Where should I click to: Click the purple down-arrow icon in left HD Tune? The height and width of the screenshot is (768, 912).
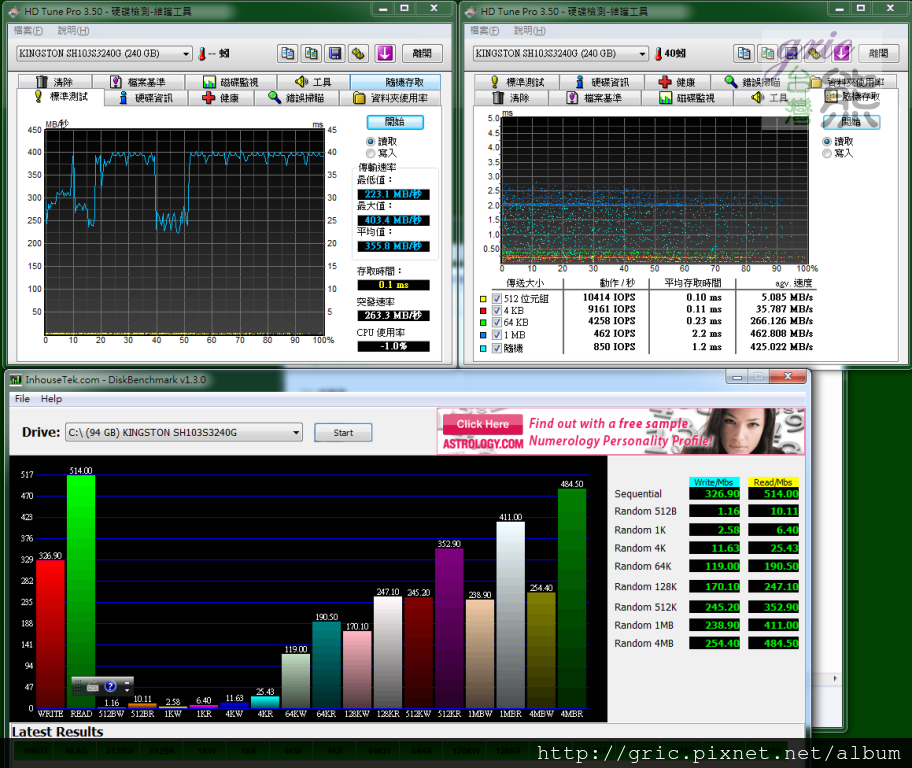click(x=383, y=53)
